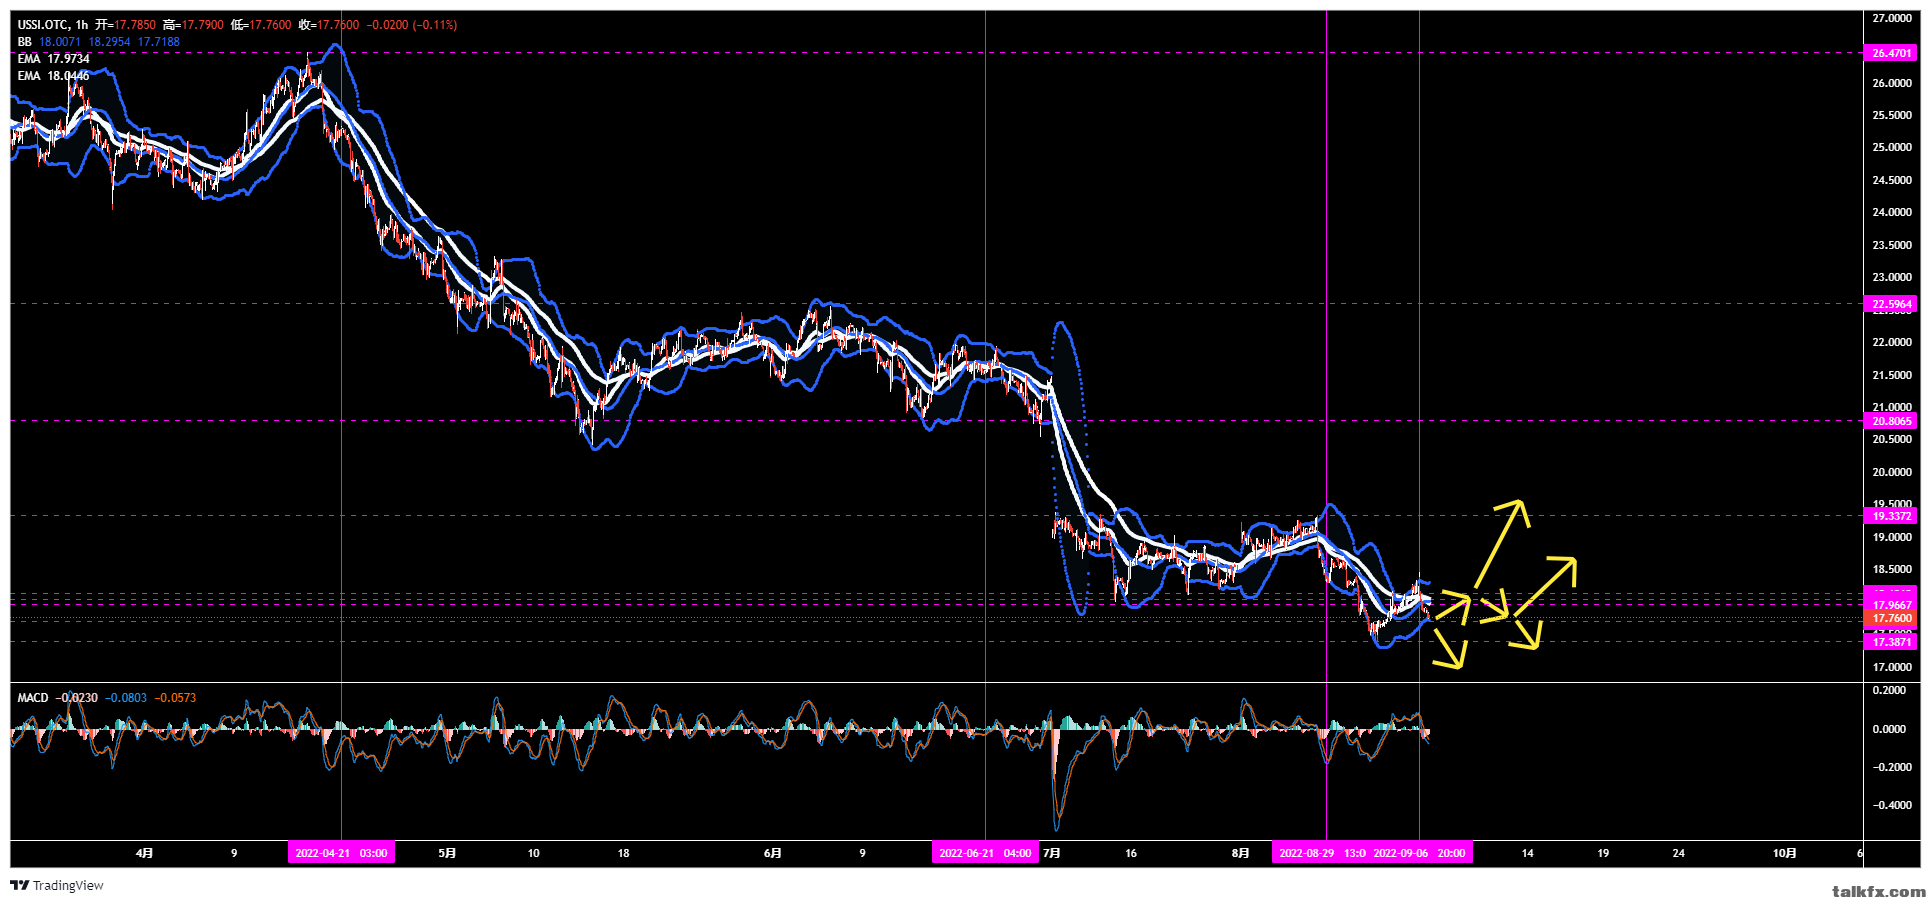Click the BB upper value 18.2954
This screenshot has width=1931, height=903.
110,42
